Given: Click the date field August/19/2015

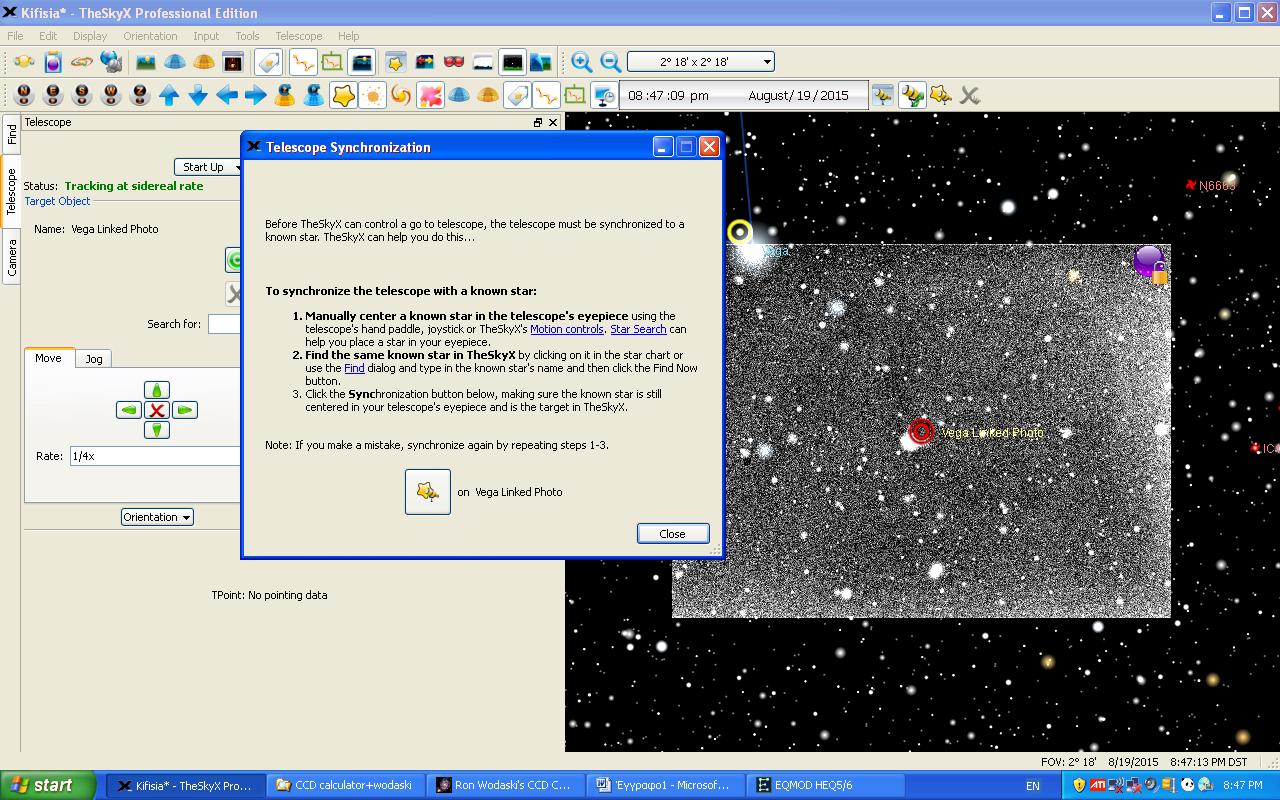Looking at the screenshot, I should tap(798, 95).
